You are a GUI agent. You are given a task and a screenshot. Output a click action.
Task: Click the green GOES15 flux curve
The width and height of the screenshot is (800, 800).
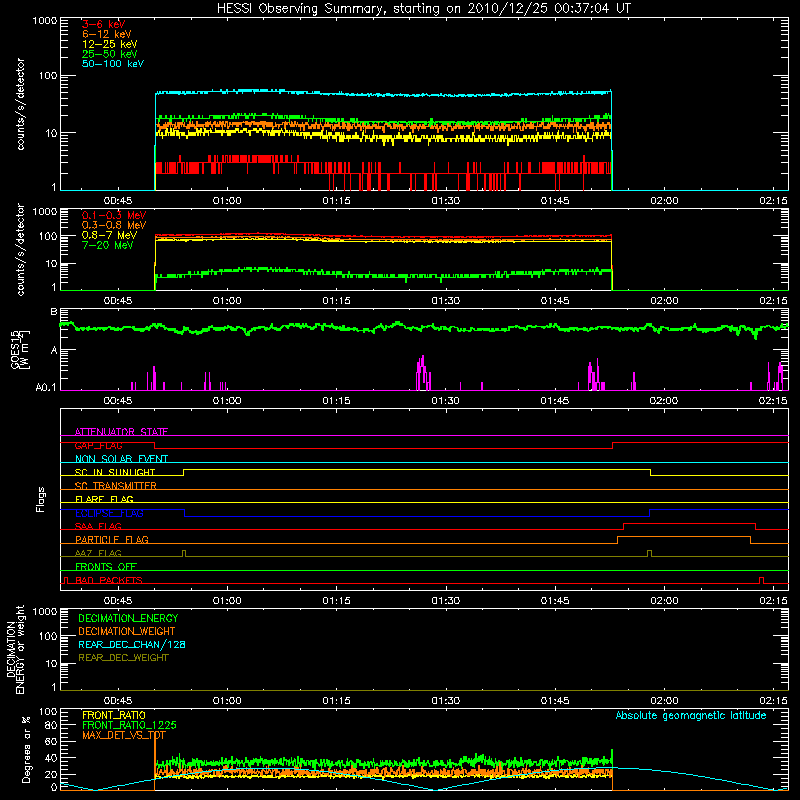point(423,327)
